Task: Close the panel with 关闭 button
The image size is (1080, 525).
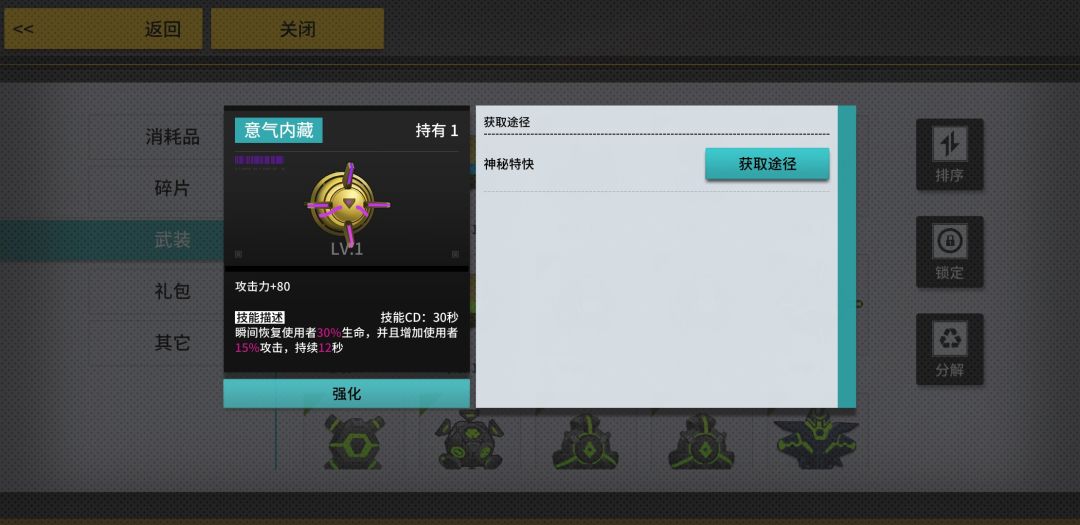Action: [297, 29]
